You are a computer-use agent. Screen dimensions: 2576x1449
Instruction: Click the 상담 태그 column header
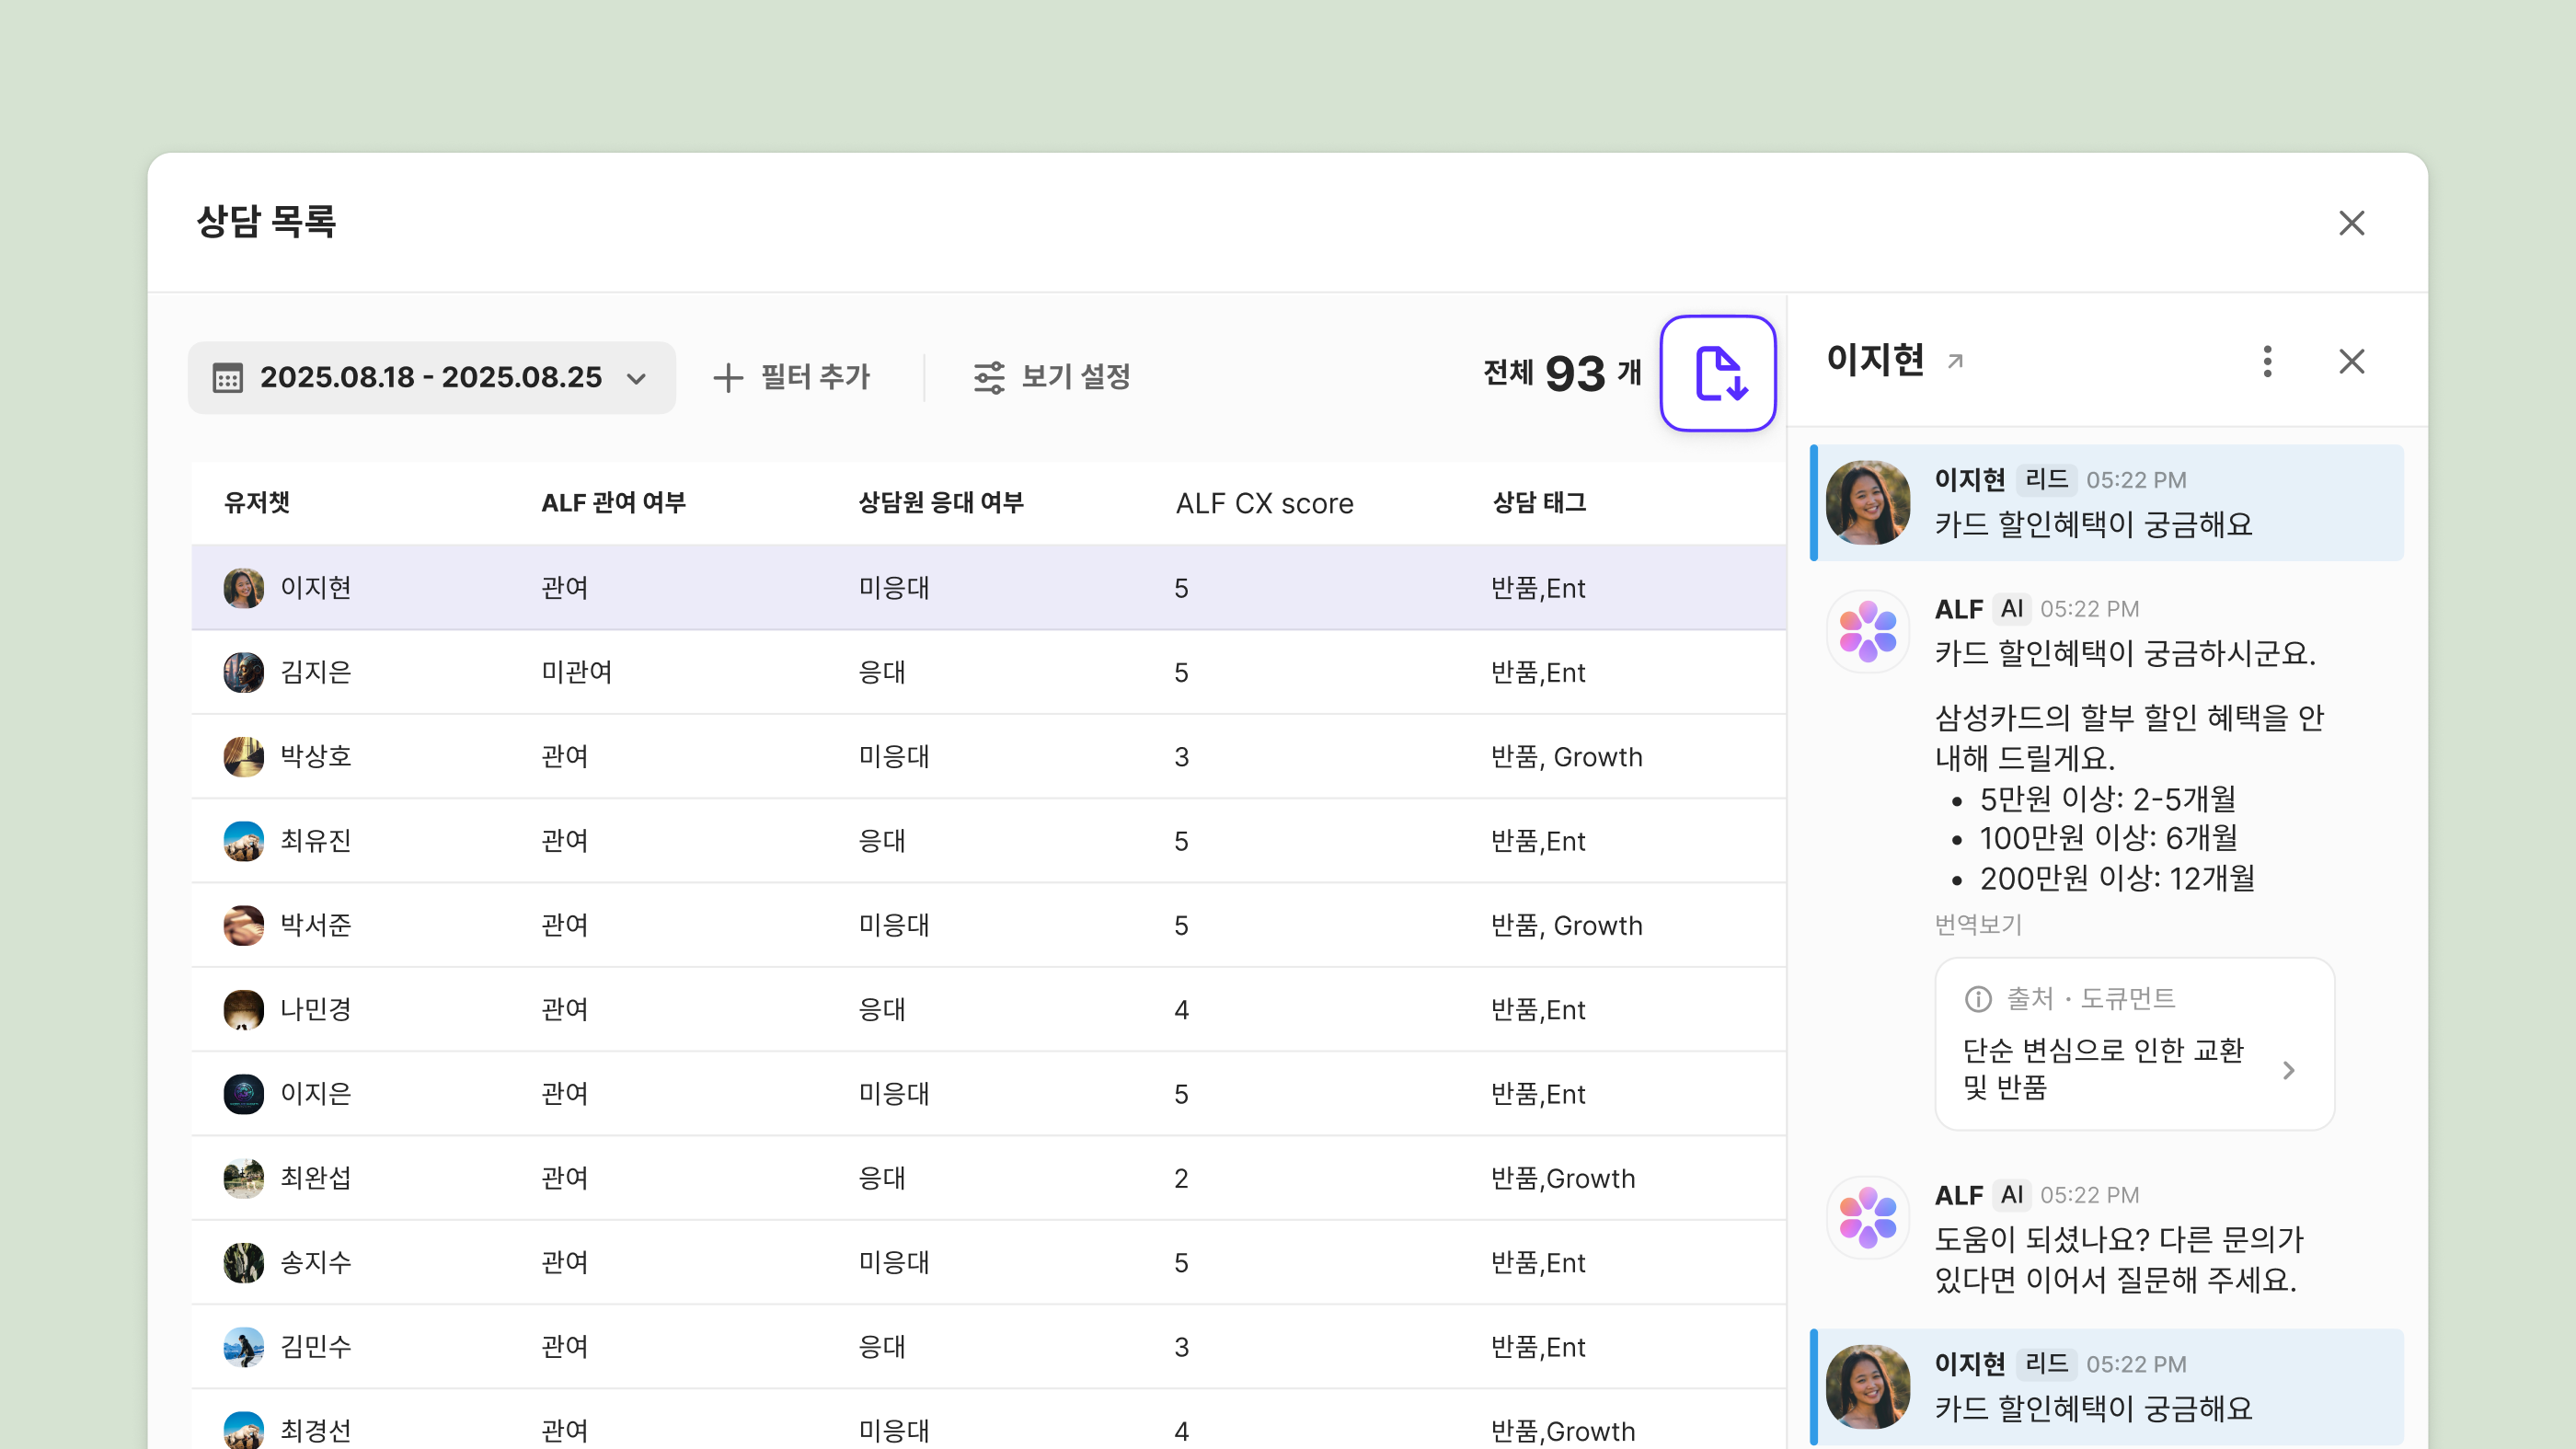click(1540, 503)
